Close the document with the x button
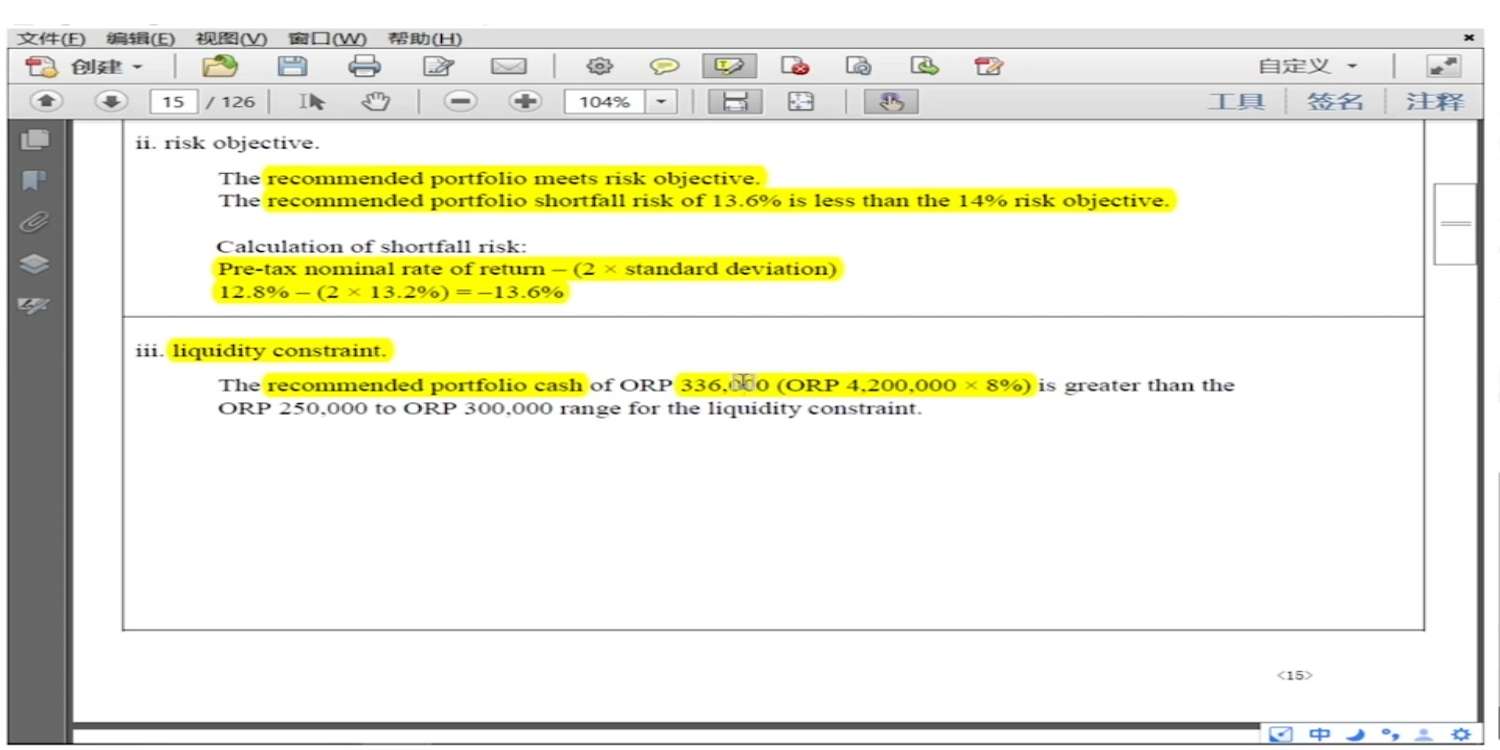This screenshot has width=1500, height=750. 1468,38
